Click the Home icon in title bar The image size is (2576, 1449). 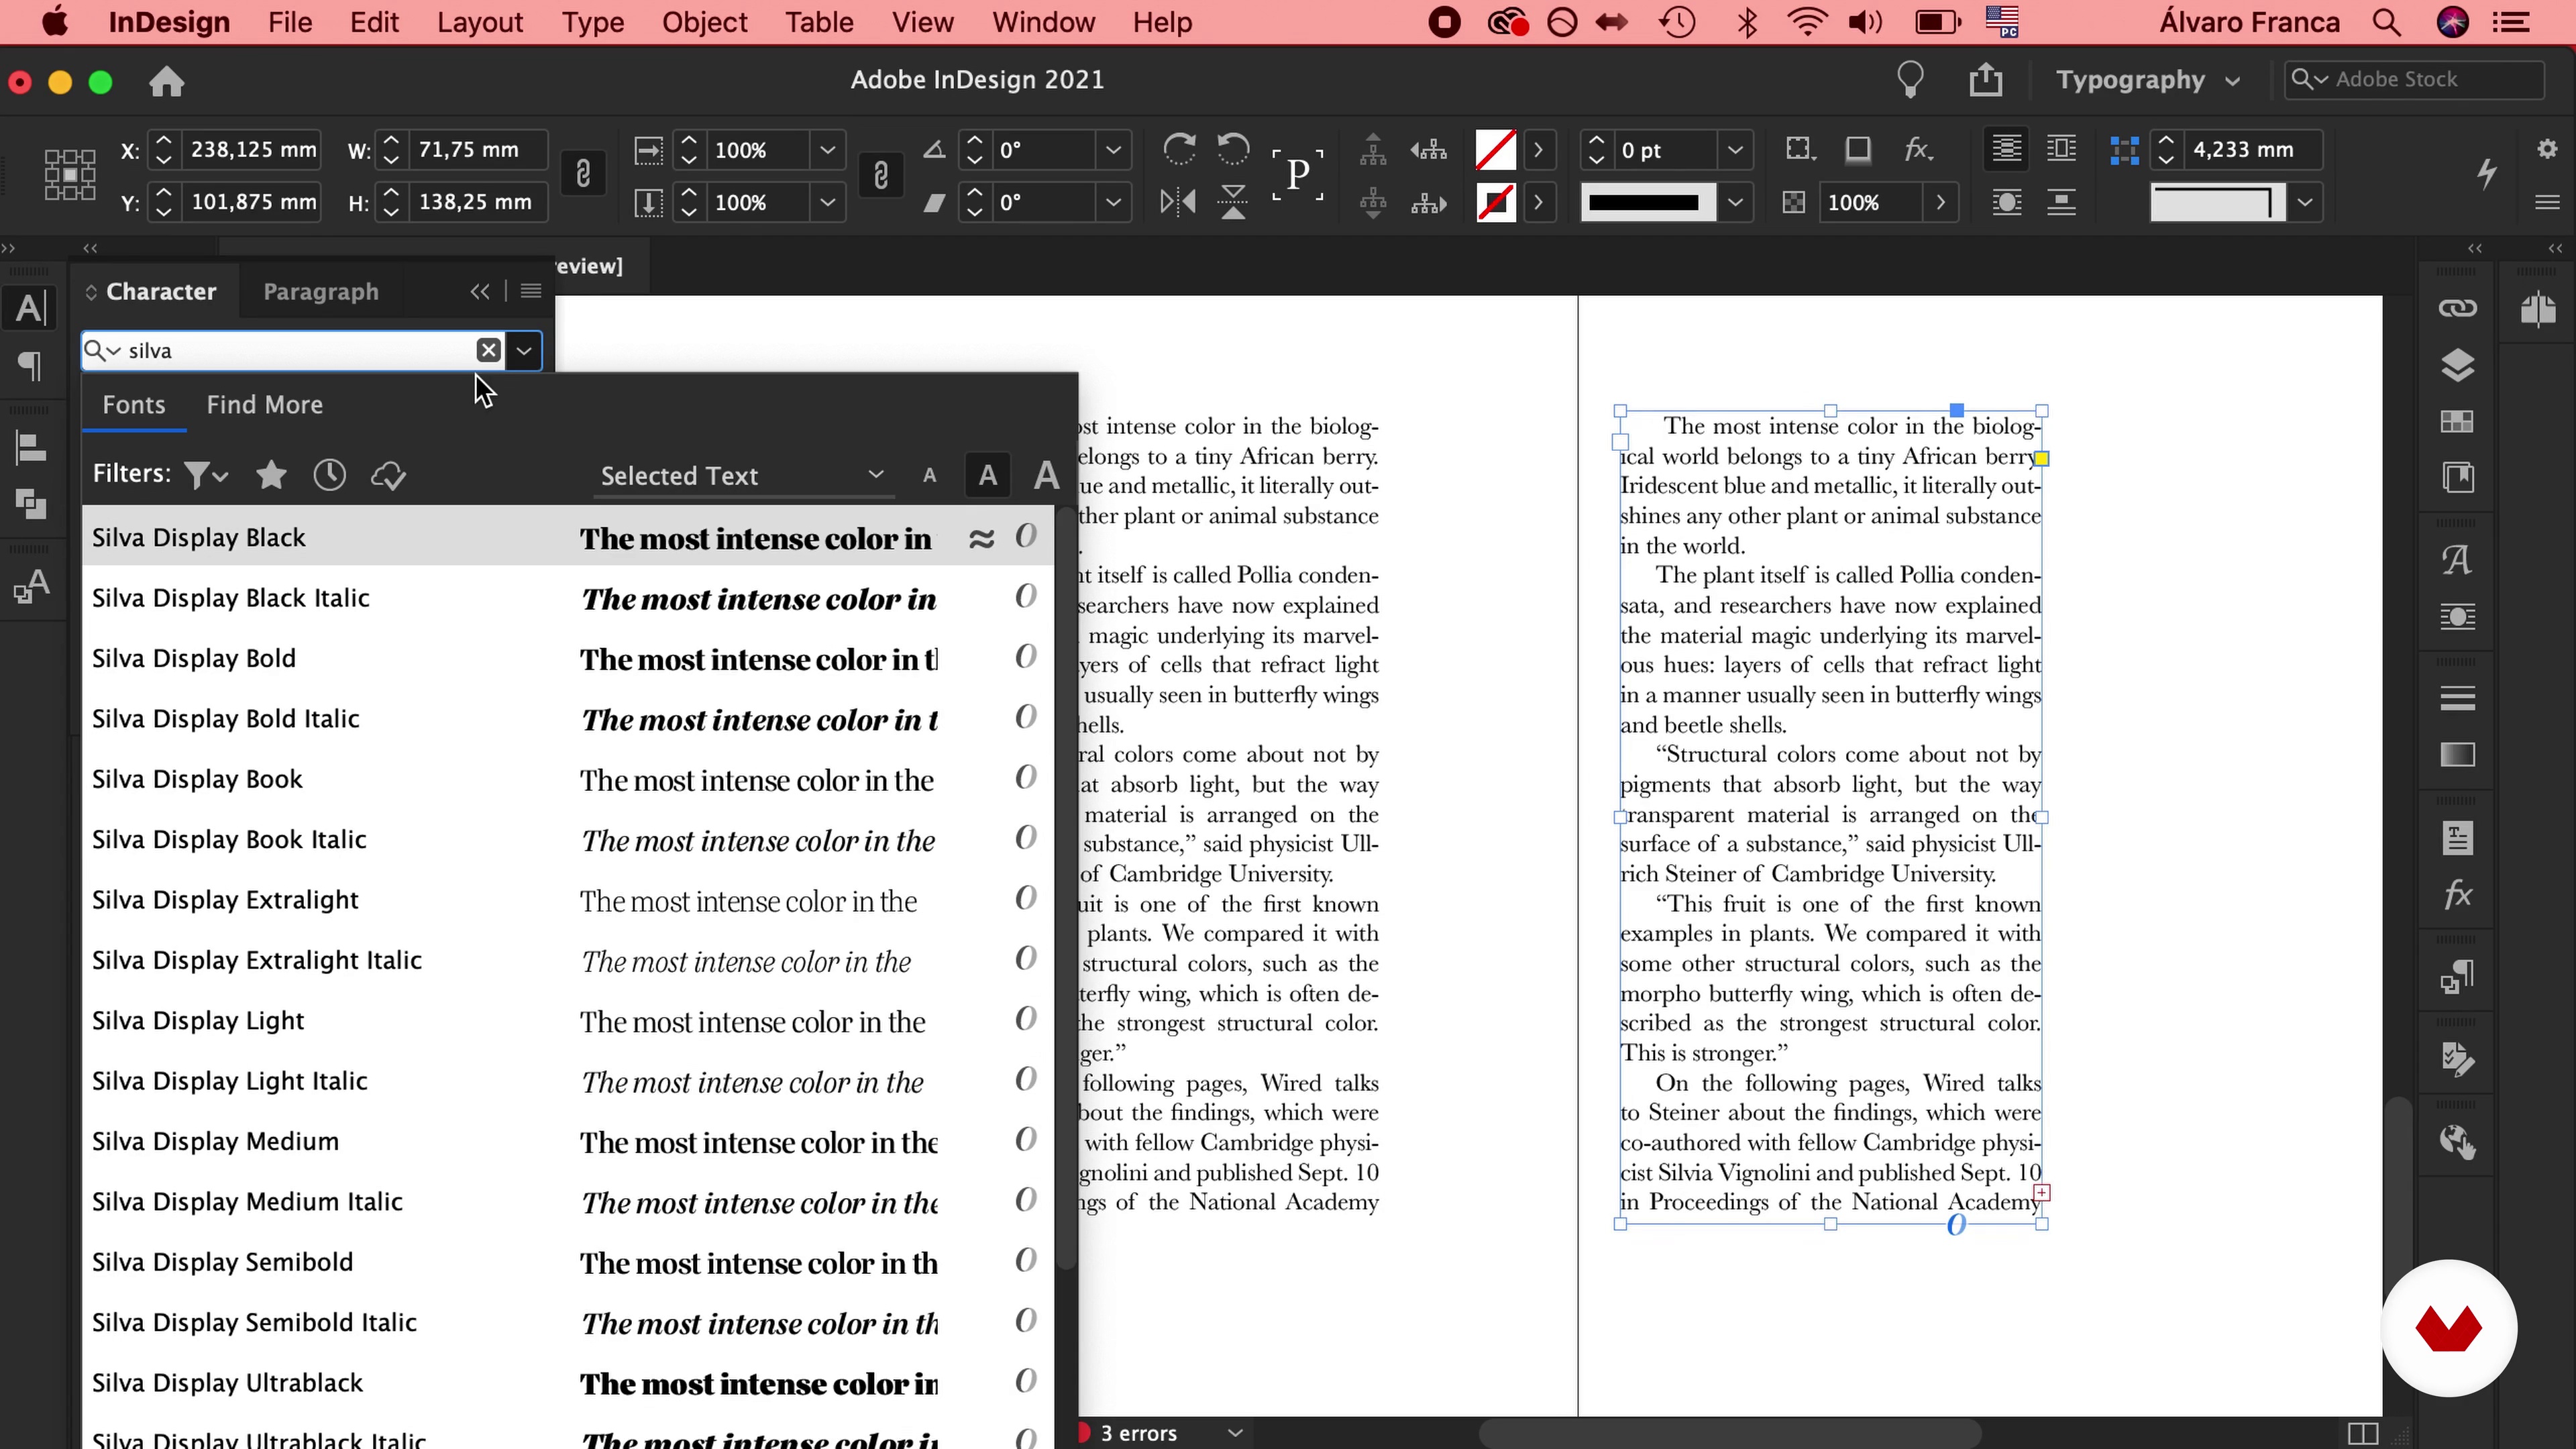click(166, 81)
